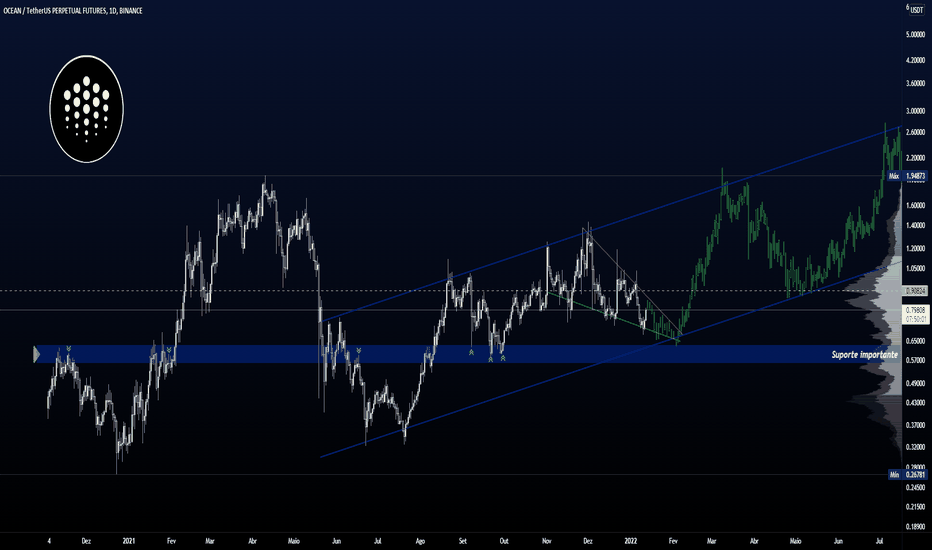Select the 'Suporte importante' zone label
Image resolution: width=932 pixels, height=550 pixels.
(x=864, y=354)
